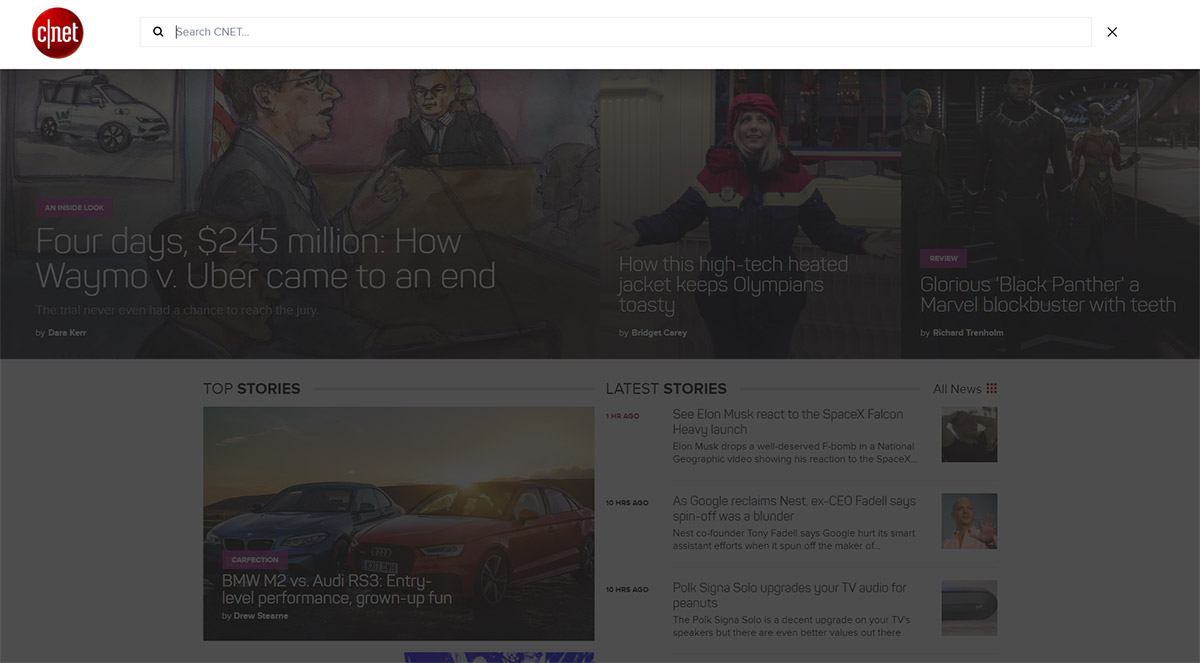The height and width of the screenshot is (663, 1200).
Task: Click the CNET logo
Action: pos(57,33)
